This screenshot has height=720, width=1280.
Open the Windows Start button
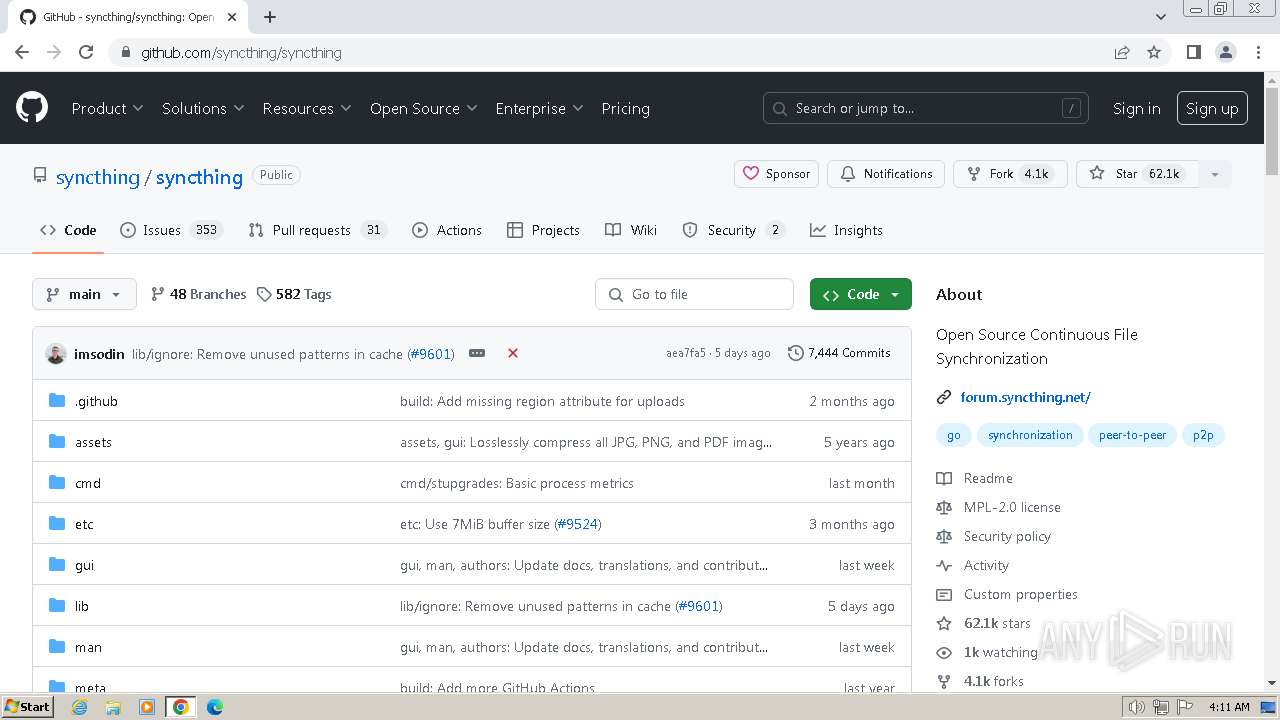(x=27, y=707)
